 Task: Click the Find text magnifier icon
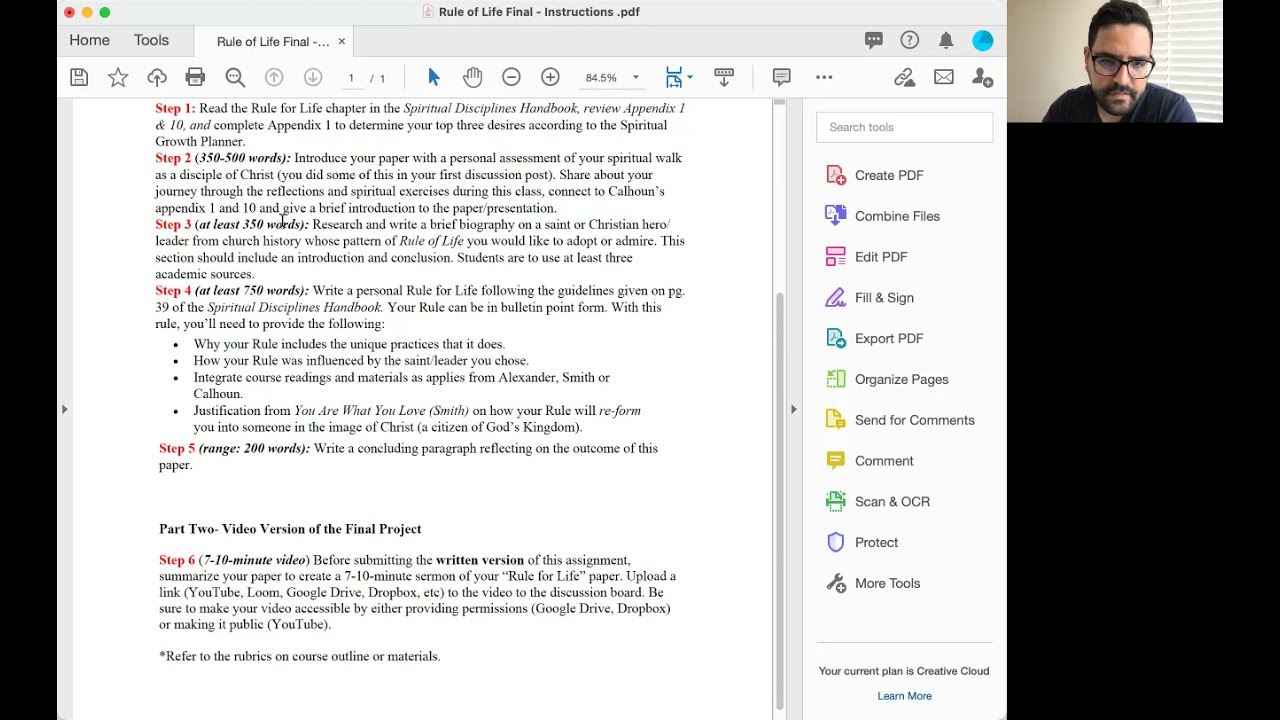[x=235, y=77]
